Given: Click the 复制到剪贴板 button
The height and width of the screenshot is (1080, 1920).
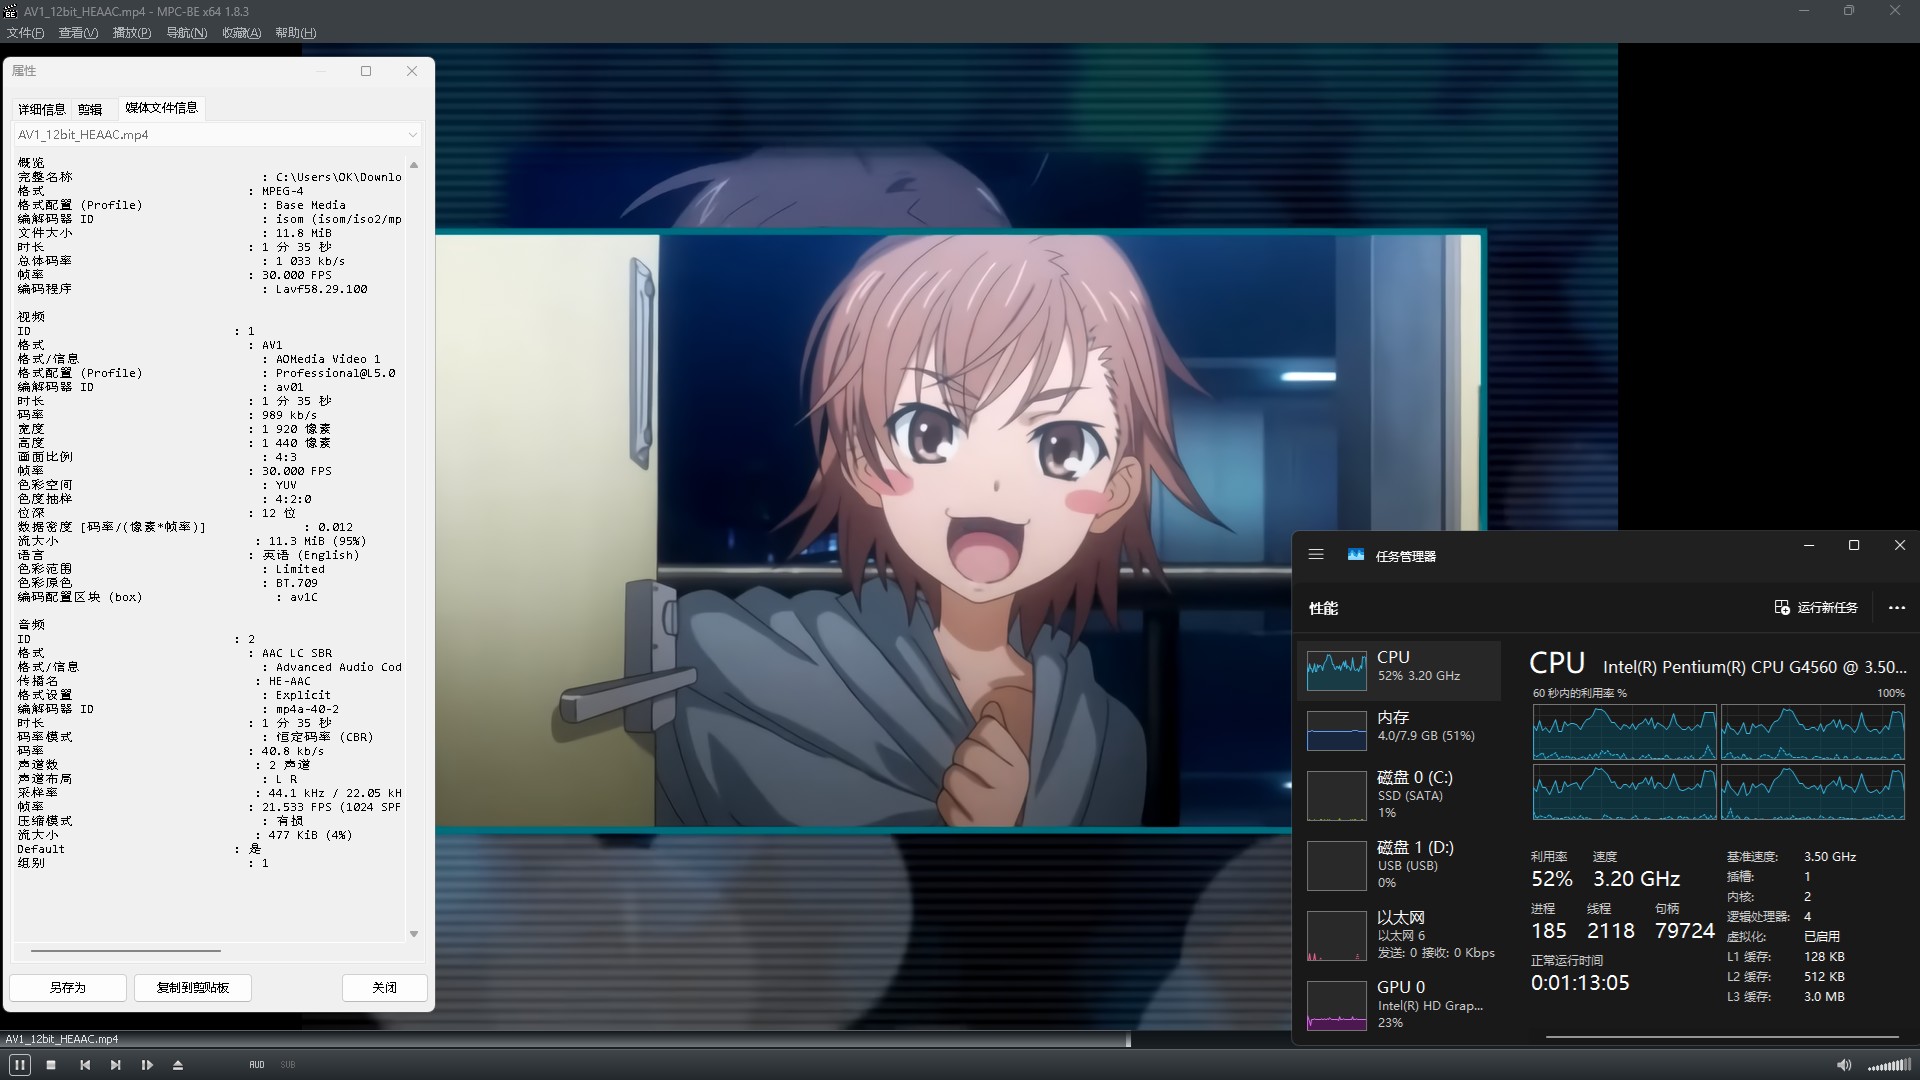Looking at the screenshot, I should [x=193, y=987].
